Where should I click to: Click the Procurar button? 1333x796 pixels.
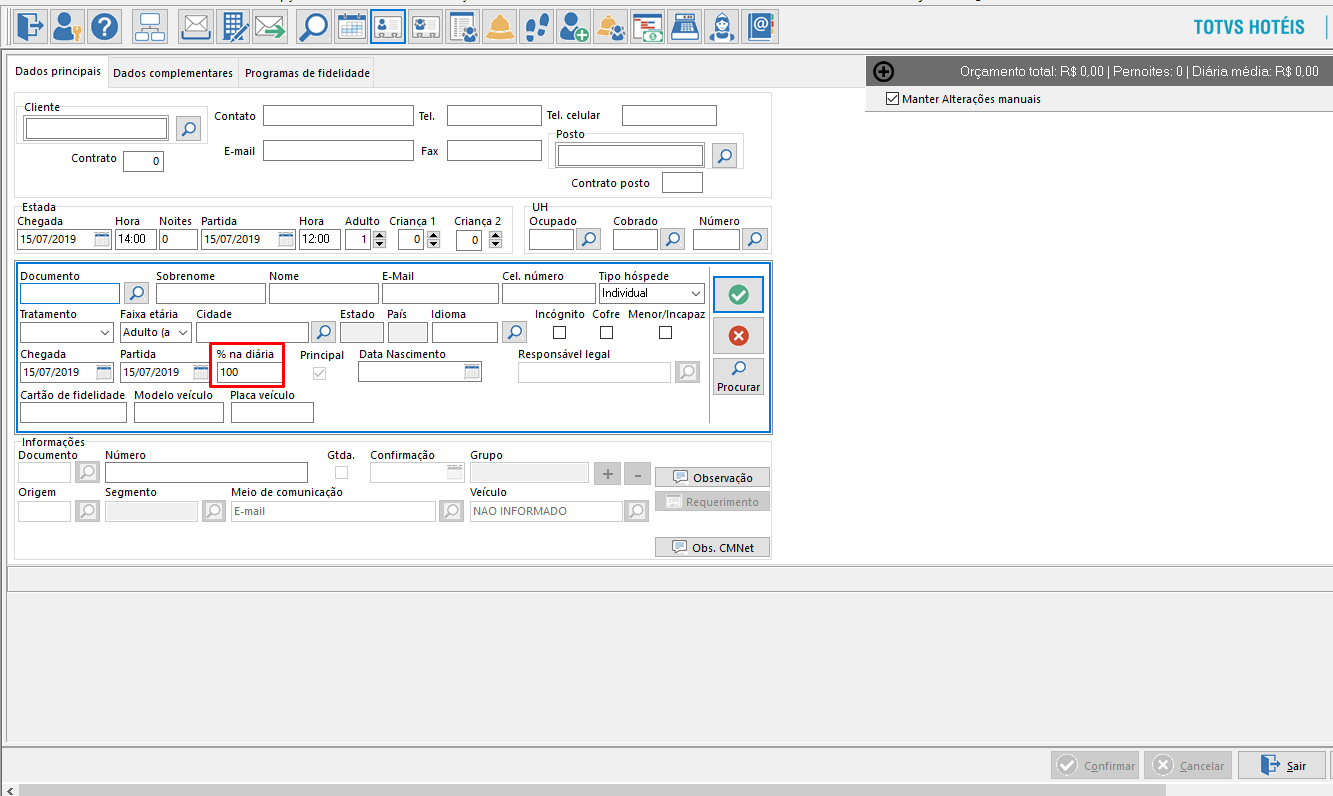[738, 376]
